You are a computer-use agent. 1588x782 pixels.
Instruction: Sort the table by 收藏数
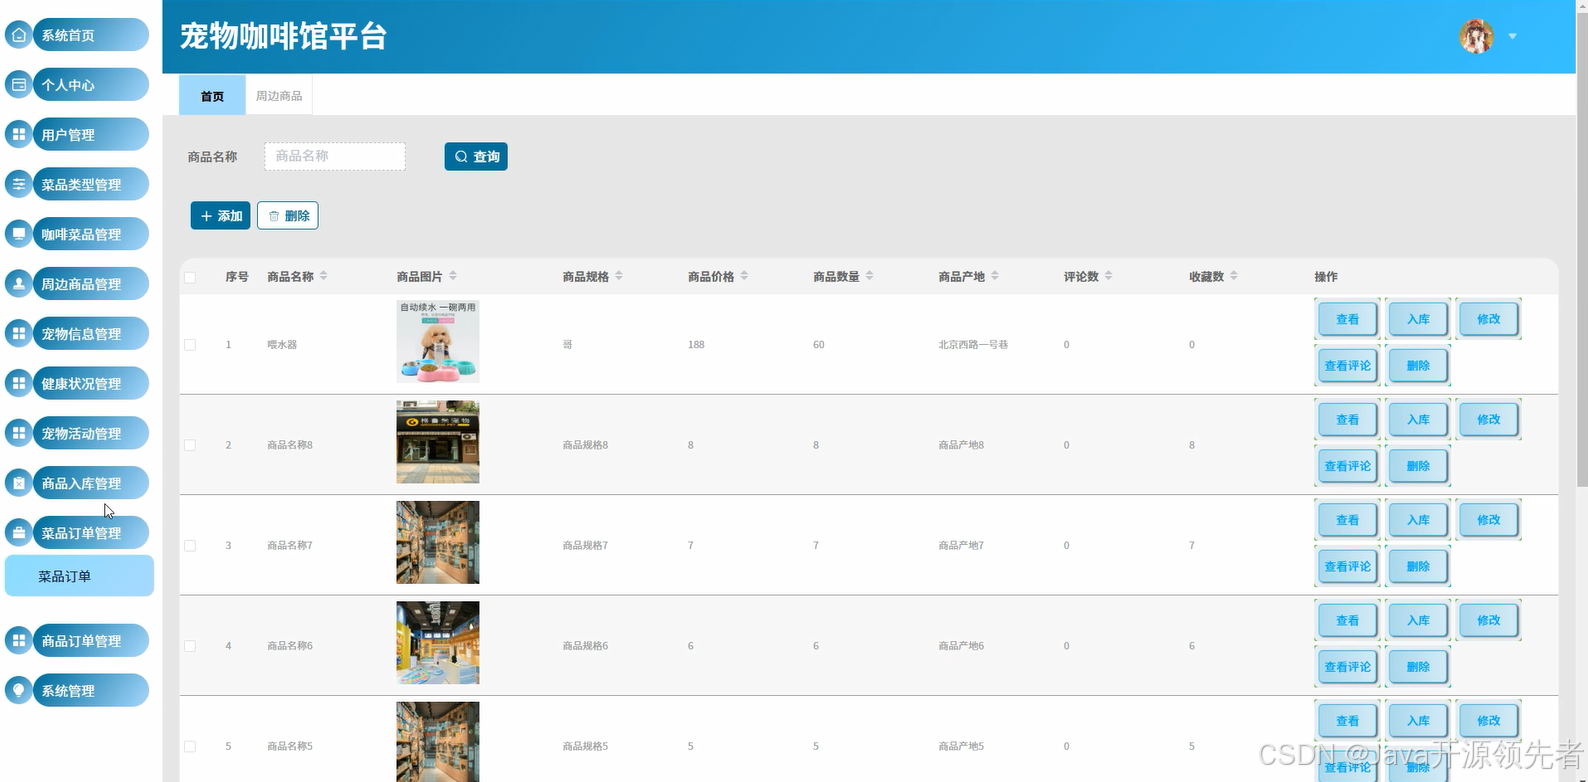click(1233, 276)
